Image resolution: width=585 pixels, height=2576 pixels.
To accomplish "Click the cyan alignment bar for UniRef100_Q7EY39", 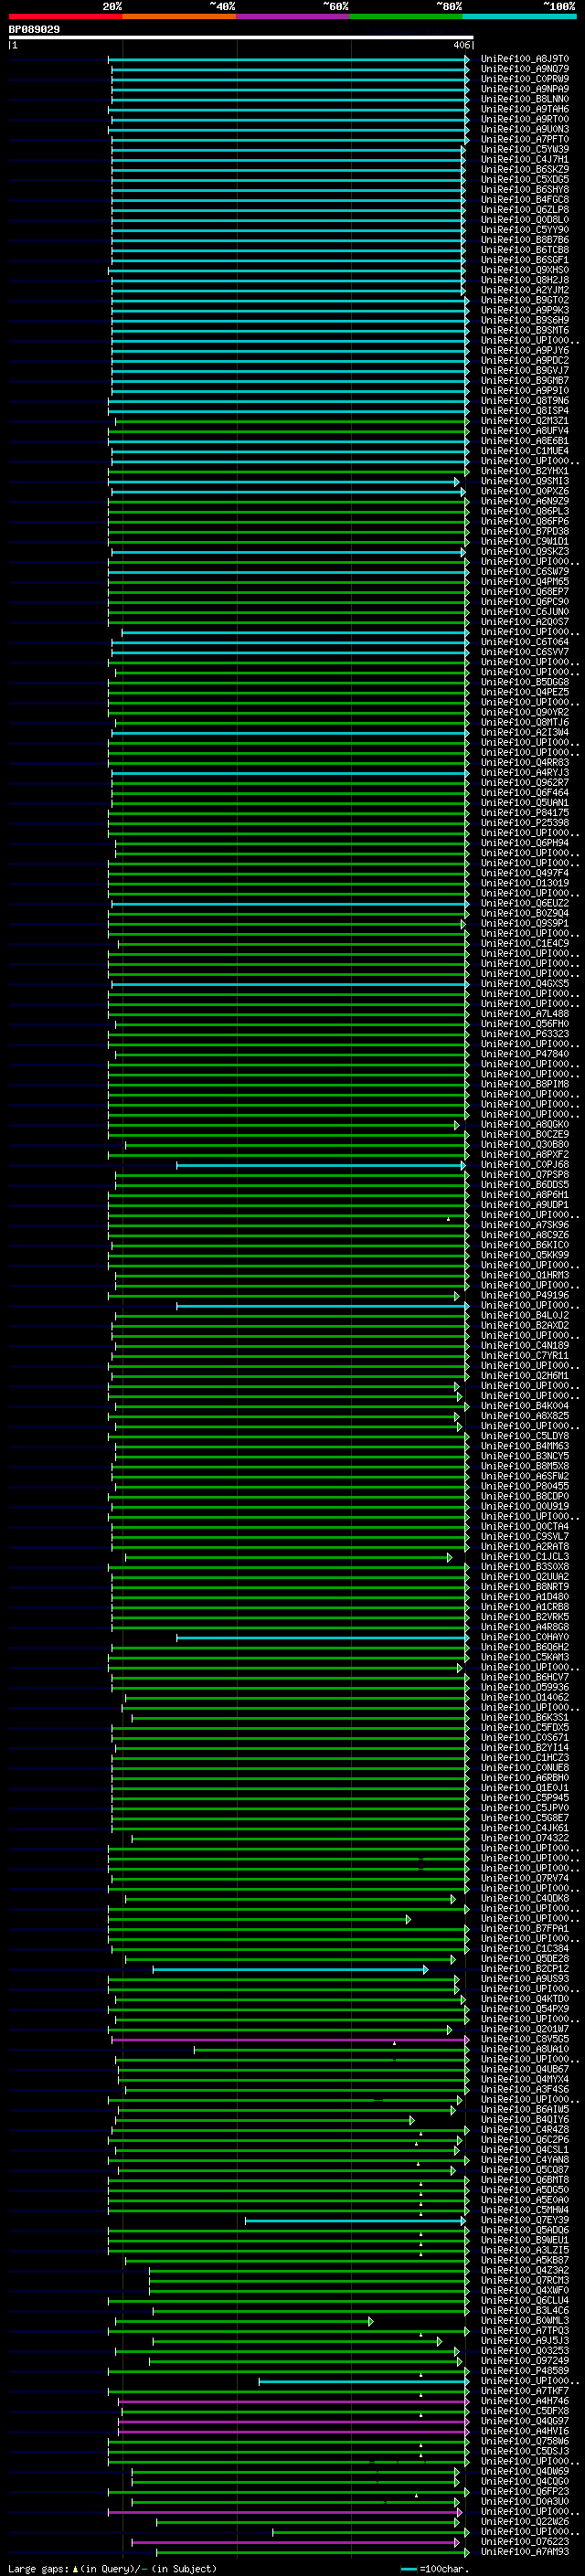I will (355, 2220).
